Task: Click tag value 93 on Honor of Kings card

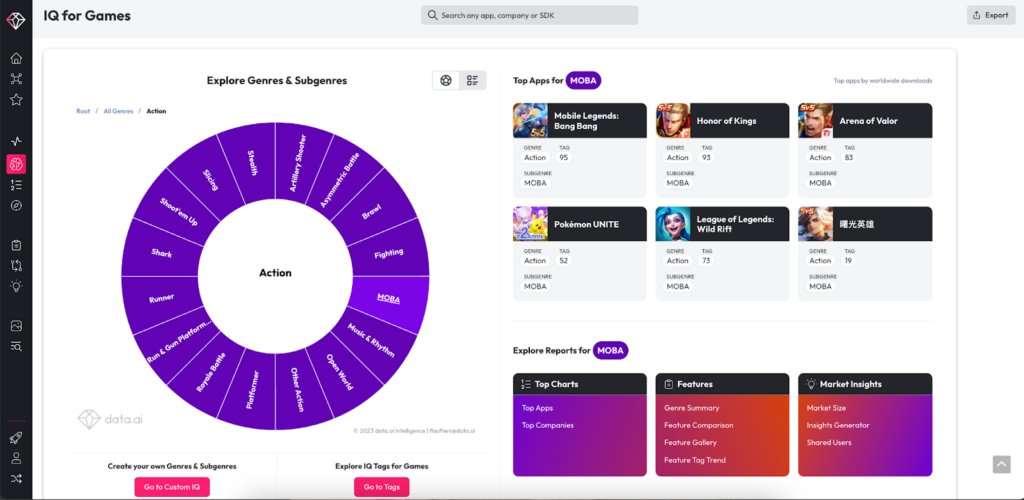Action: 706,157
